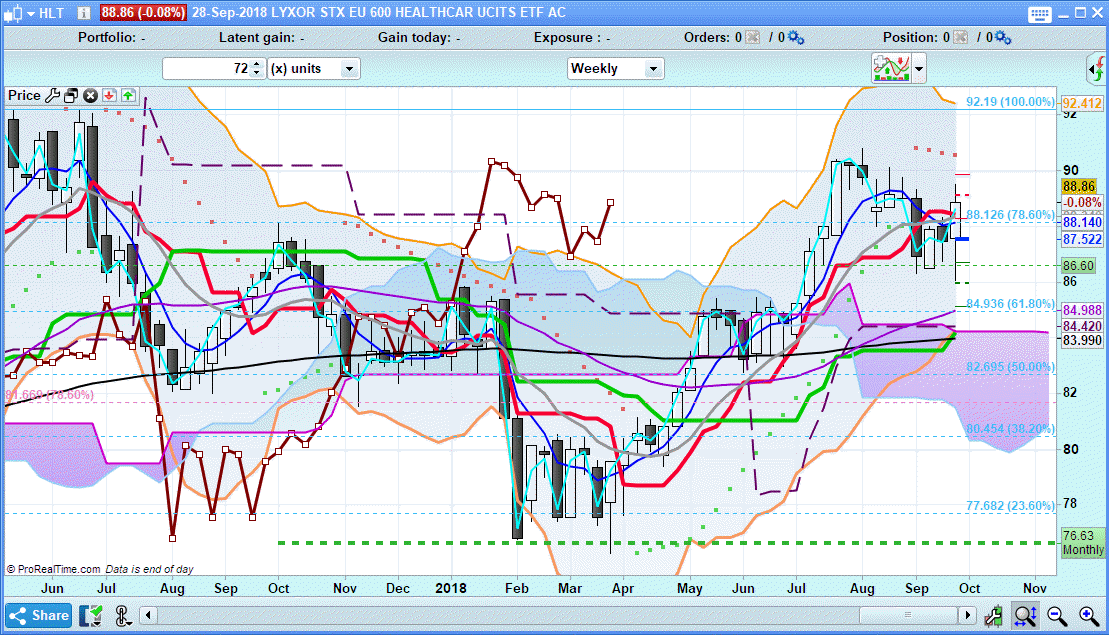1109x635 pixels.
Task: Click the add indicator chart icon
Action: pos(891,69)
